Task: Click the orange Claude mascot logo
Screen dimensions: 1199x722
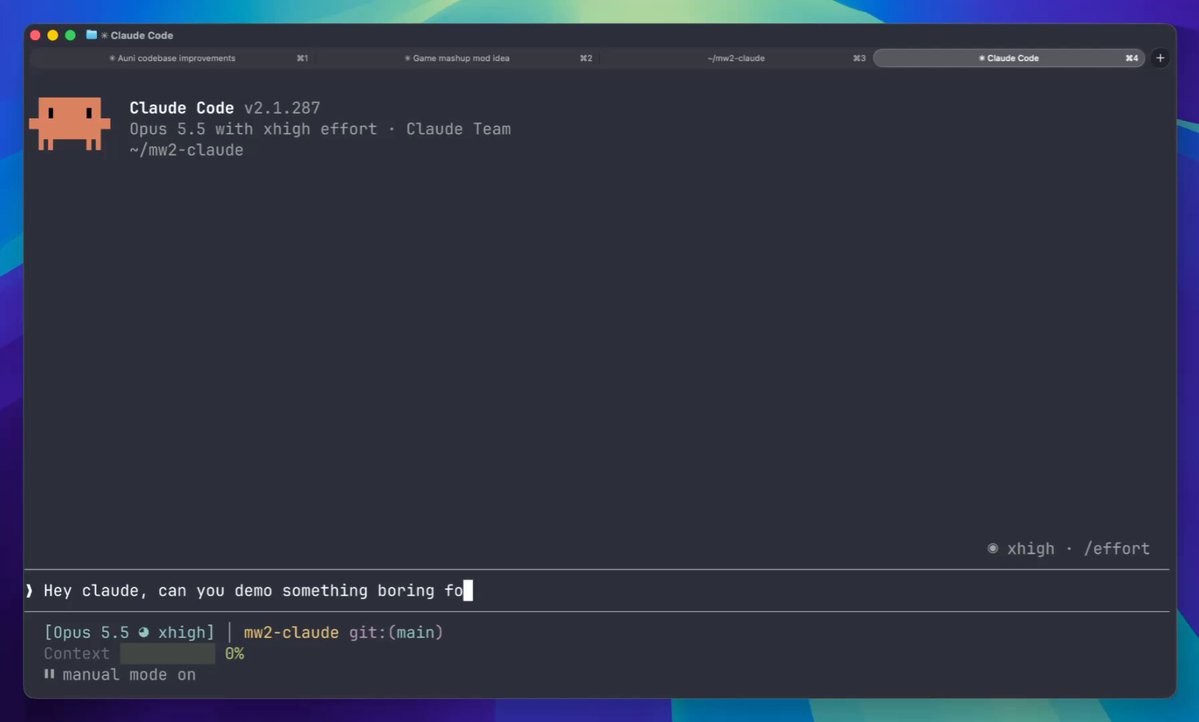Action: pos(70,123)
